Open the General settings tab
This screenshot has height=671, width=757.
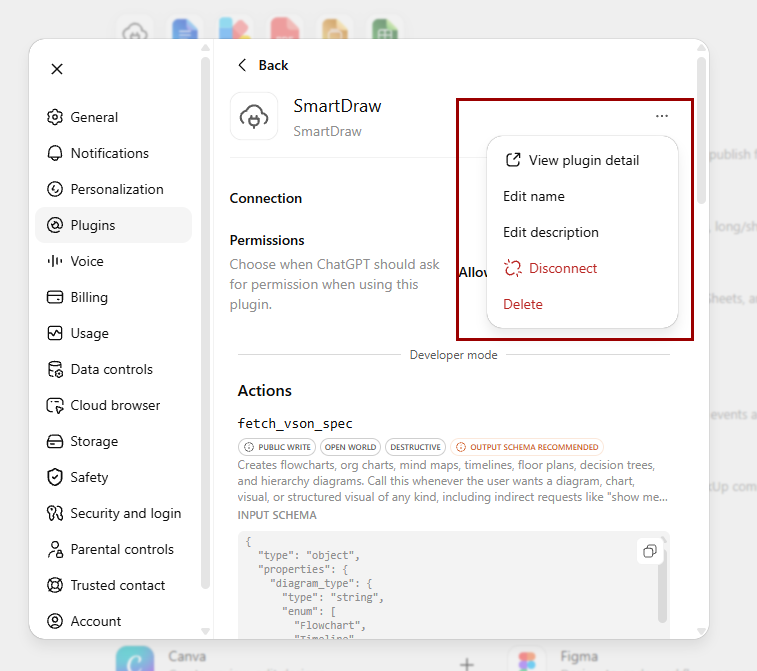pyautogui.click(x=113, y=117)
